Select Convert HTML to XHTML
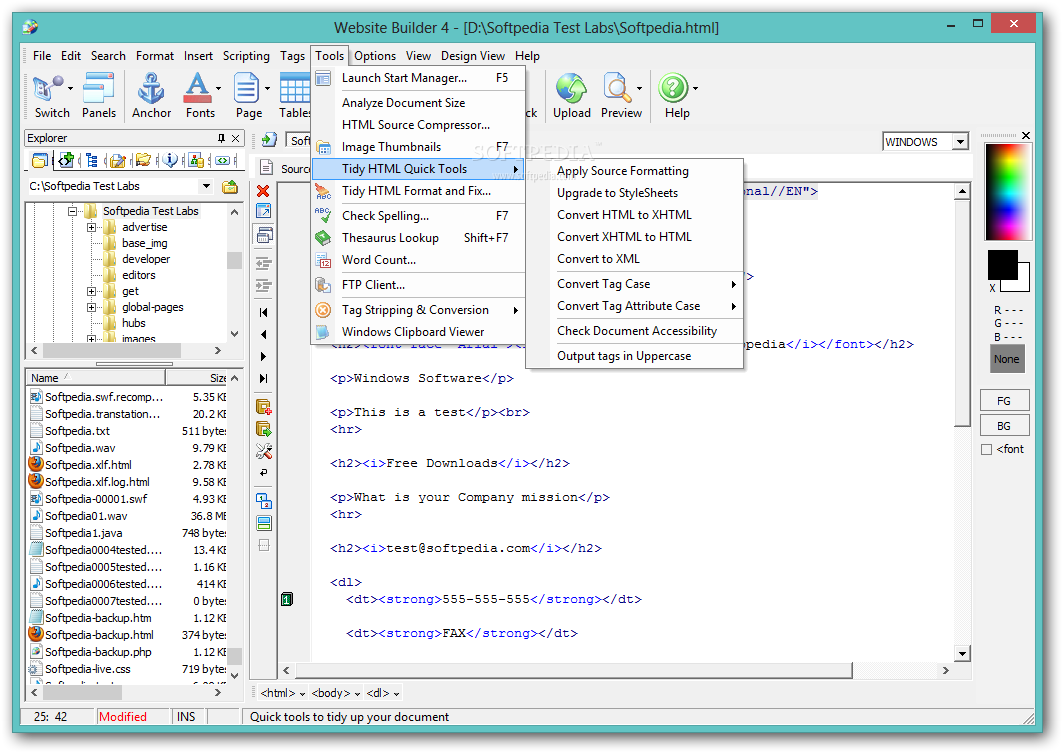Screen dimensions: 1063x753 [634, 215]
